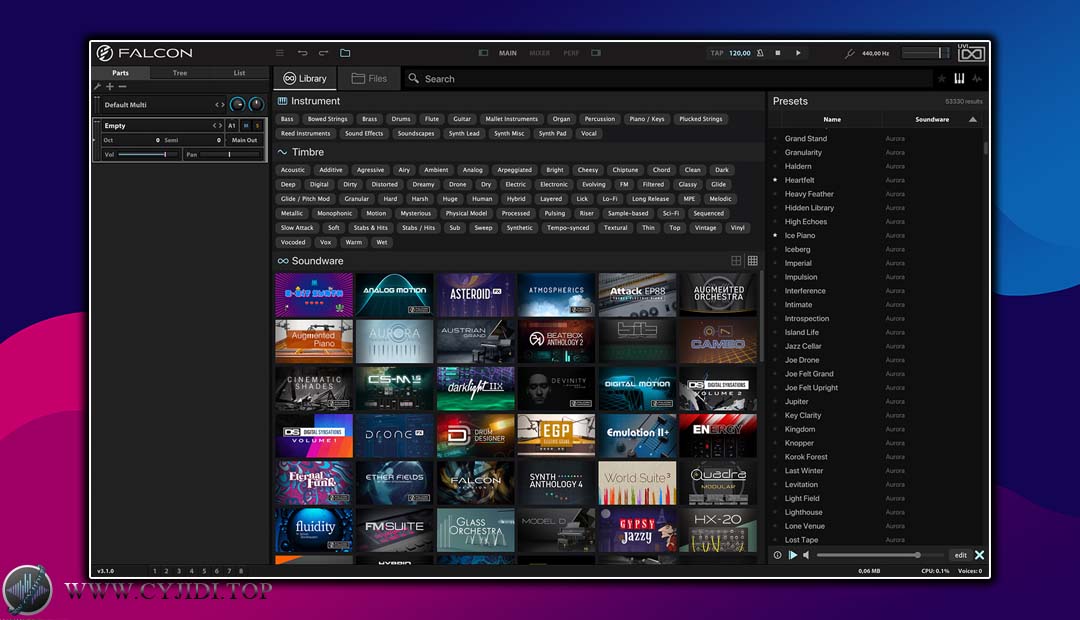Select the piano keys browser filter icon
Image resolution: width=1080 pixels, height=620 pixels.
[x=959, y=79]
